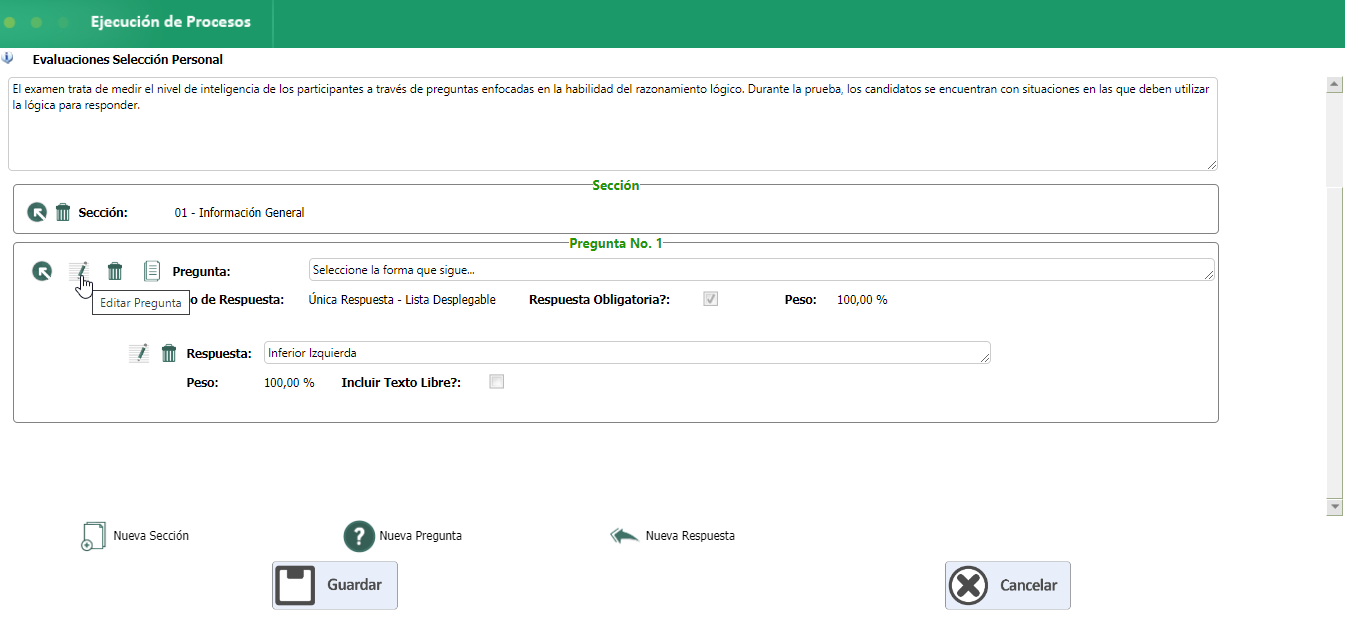Click the Ejecución de Procesos title tab
Image resolution: width=1345 pixels, height=641 pixels.
coord(171,21)
